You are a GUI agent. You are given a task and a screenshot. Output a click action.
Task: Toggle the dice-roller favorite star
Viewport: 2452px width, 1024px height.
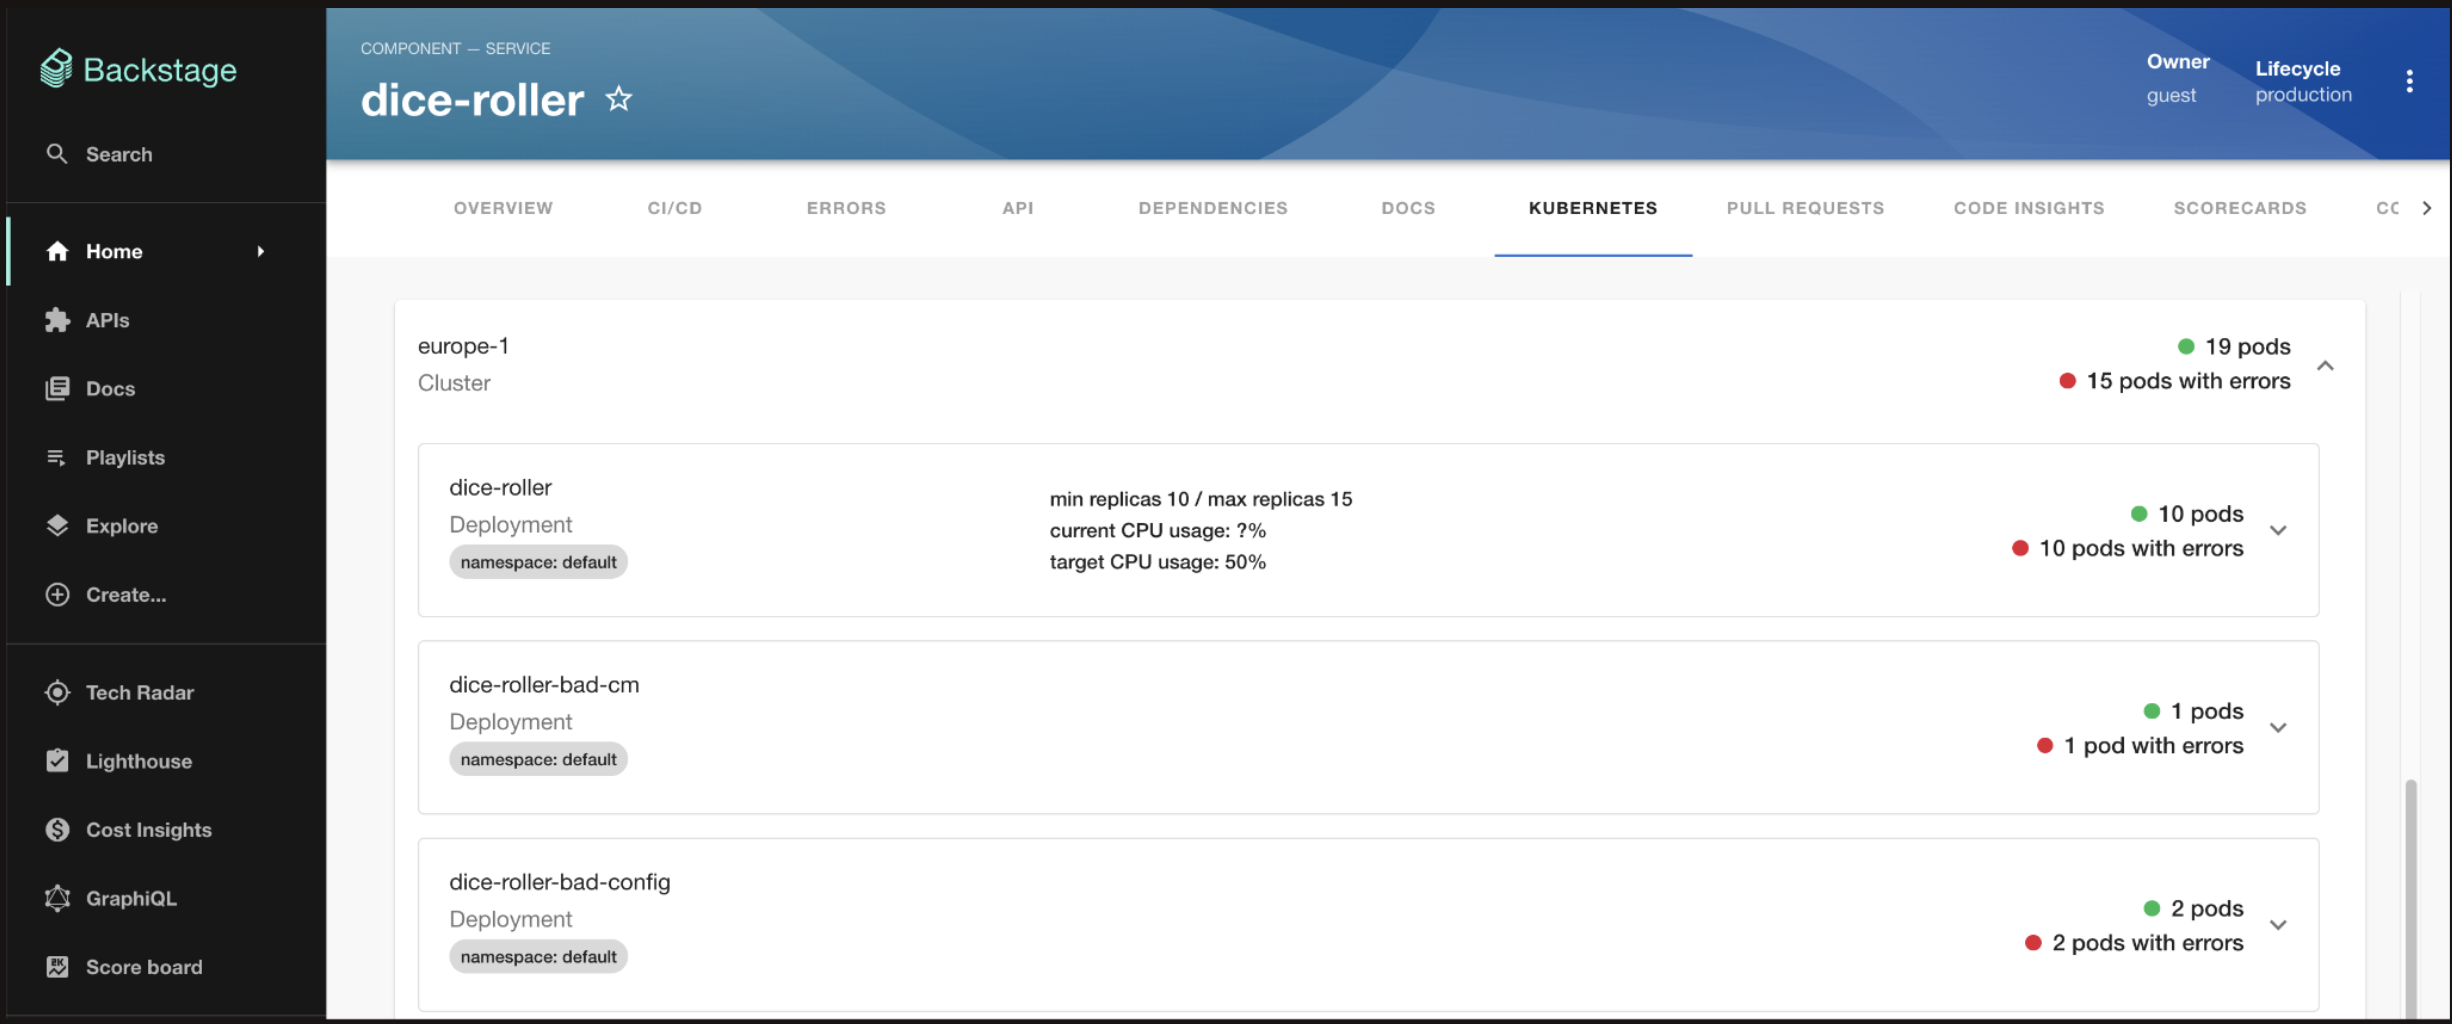coord(619,99)
